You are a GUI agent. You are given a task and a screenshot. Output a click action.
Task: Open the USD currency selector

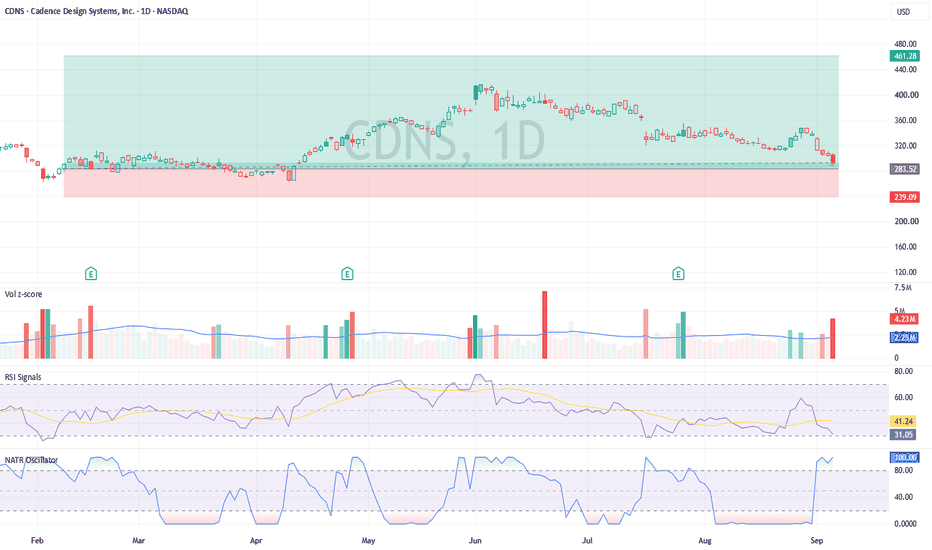pos(903,12)
